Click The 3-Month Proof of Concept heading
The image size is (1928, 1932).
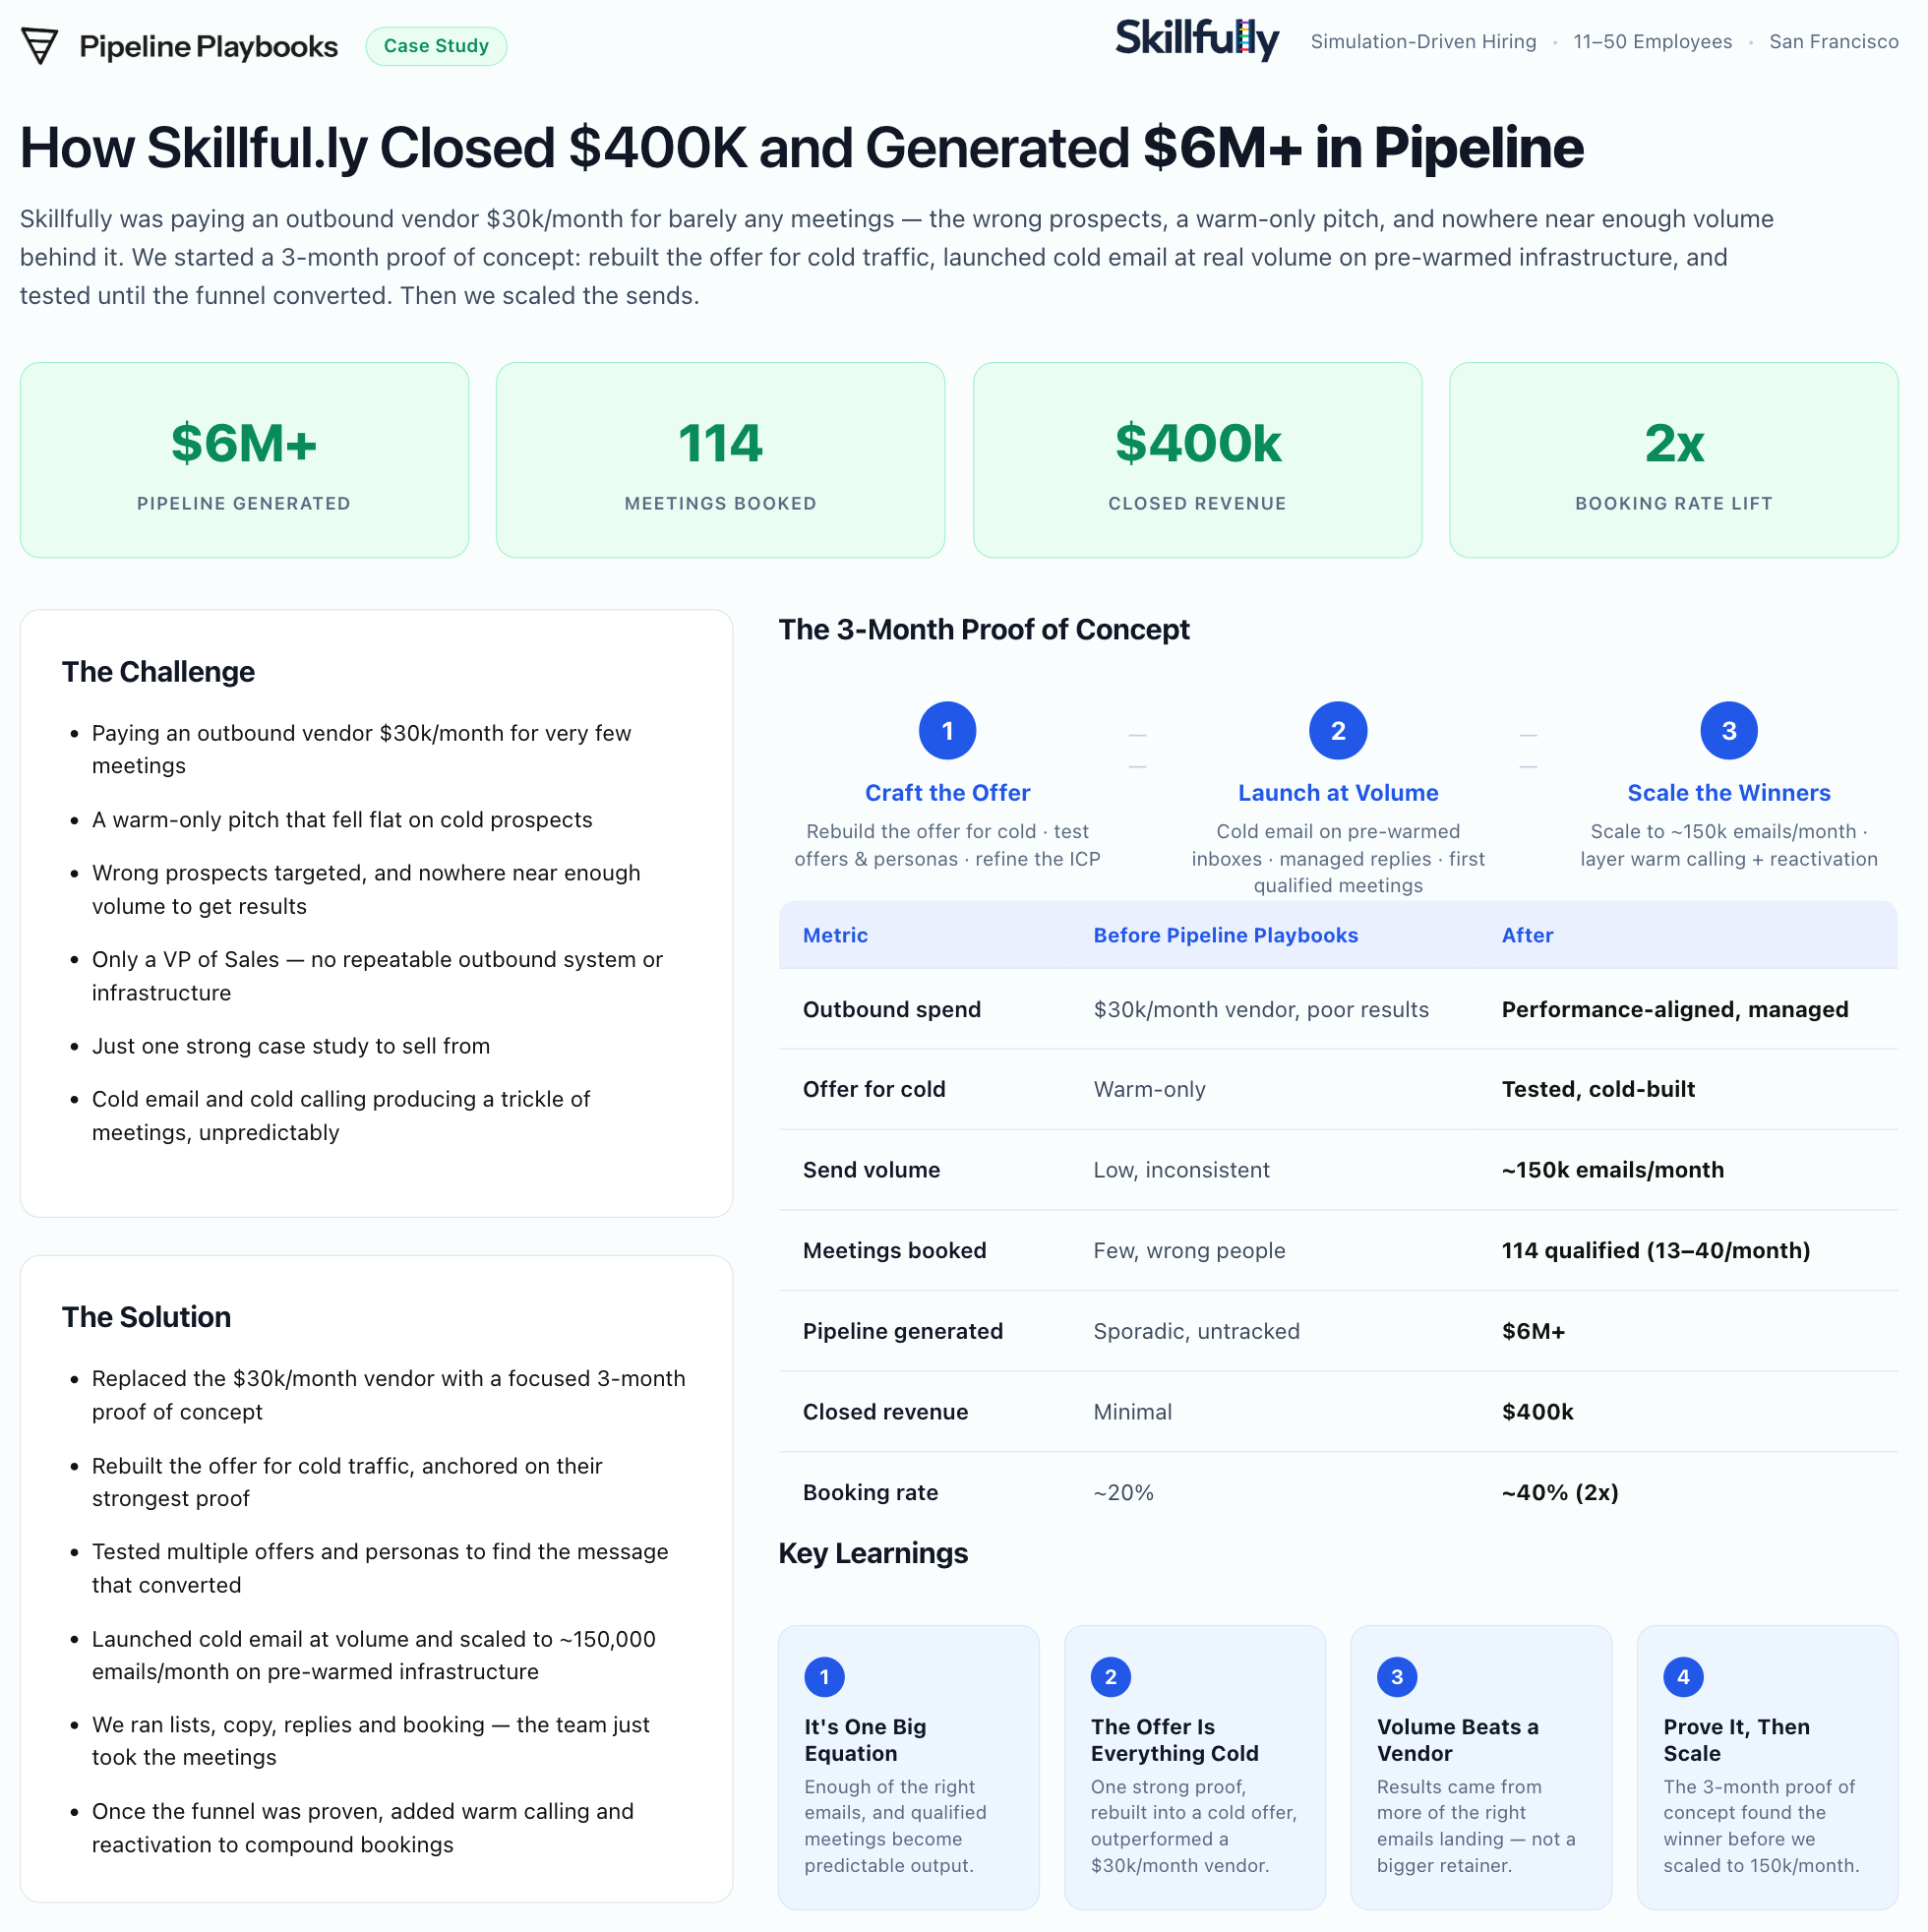[983, 629]
